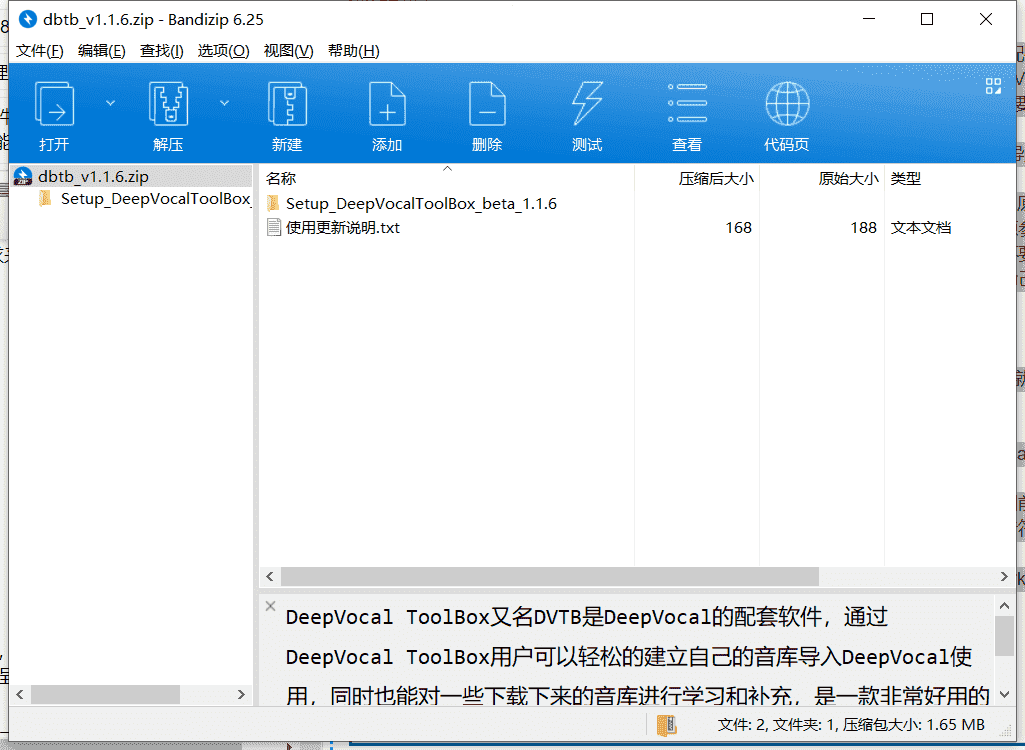Click the Code page (代码页) globe icon
1025x750 pixels.
(787, 103)
